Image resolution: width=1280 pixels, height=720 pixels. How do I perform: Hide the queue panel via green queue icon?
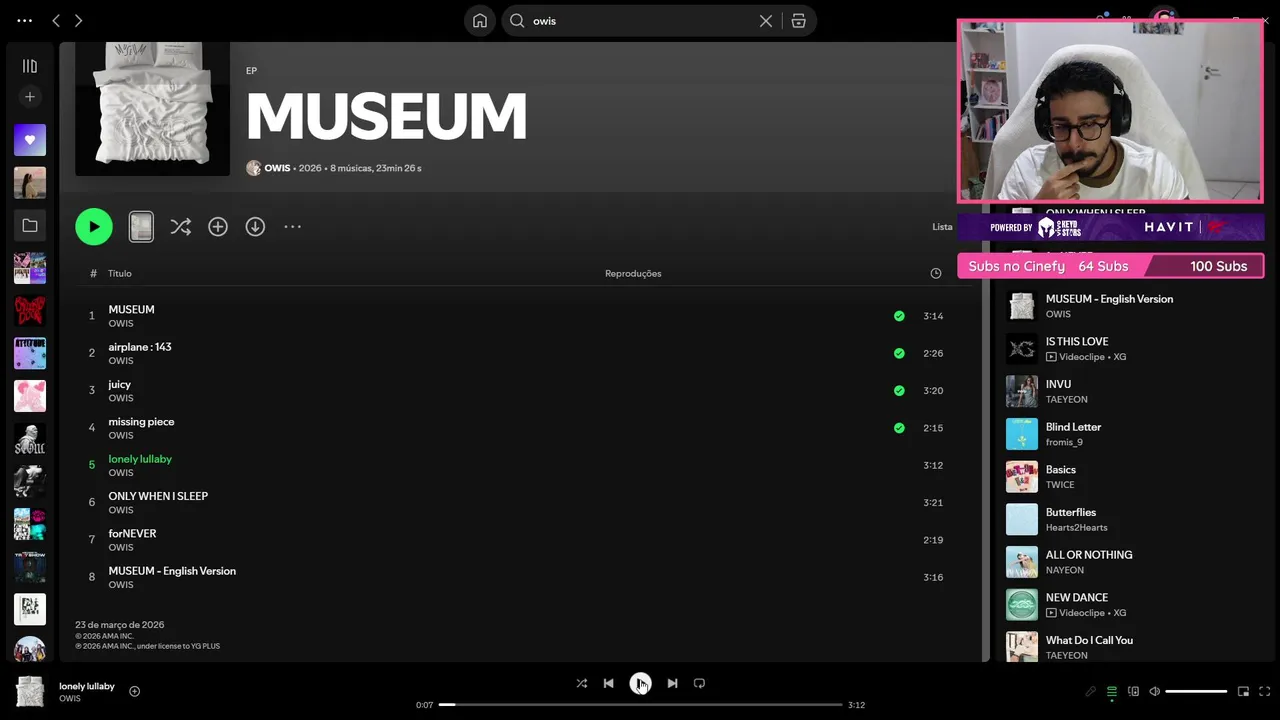point(1112,691)
